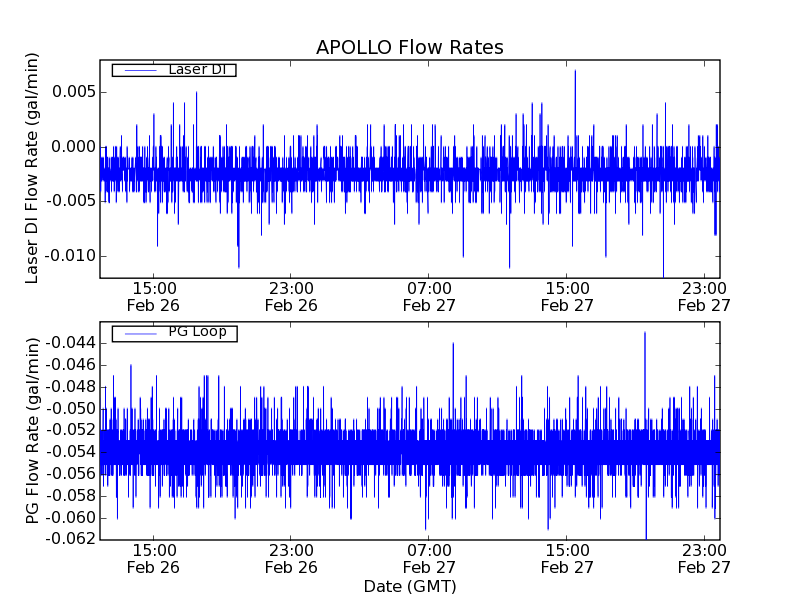Click the 0.005 tick label on top plot
This screenshot has height=600, width=800.
click(x=73, y=92)
